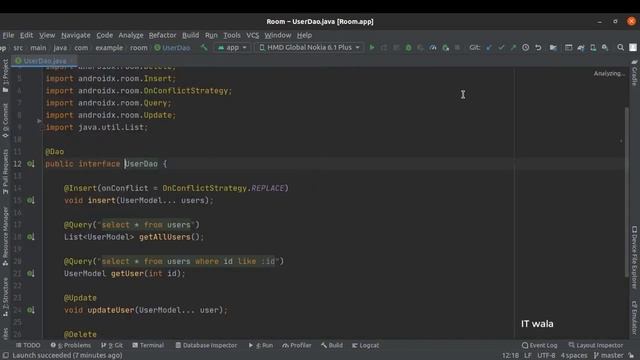This screenshot has height=360, width=640.
Task: Click the Launch succeeded status message
Action: point(67,356)
